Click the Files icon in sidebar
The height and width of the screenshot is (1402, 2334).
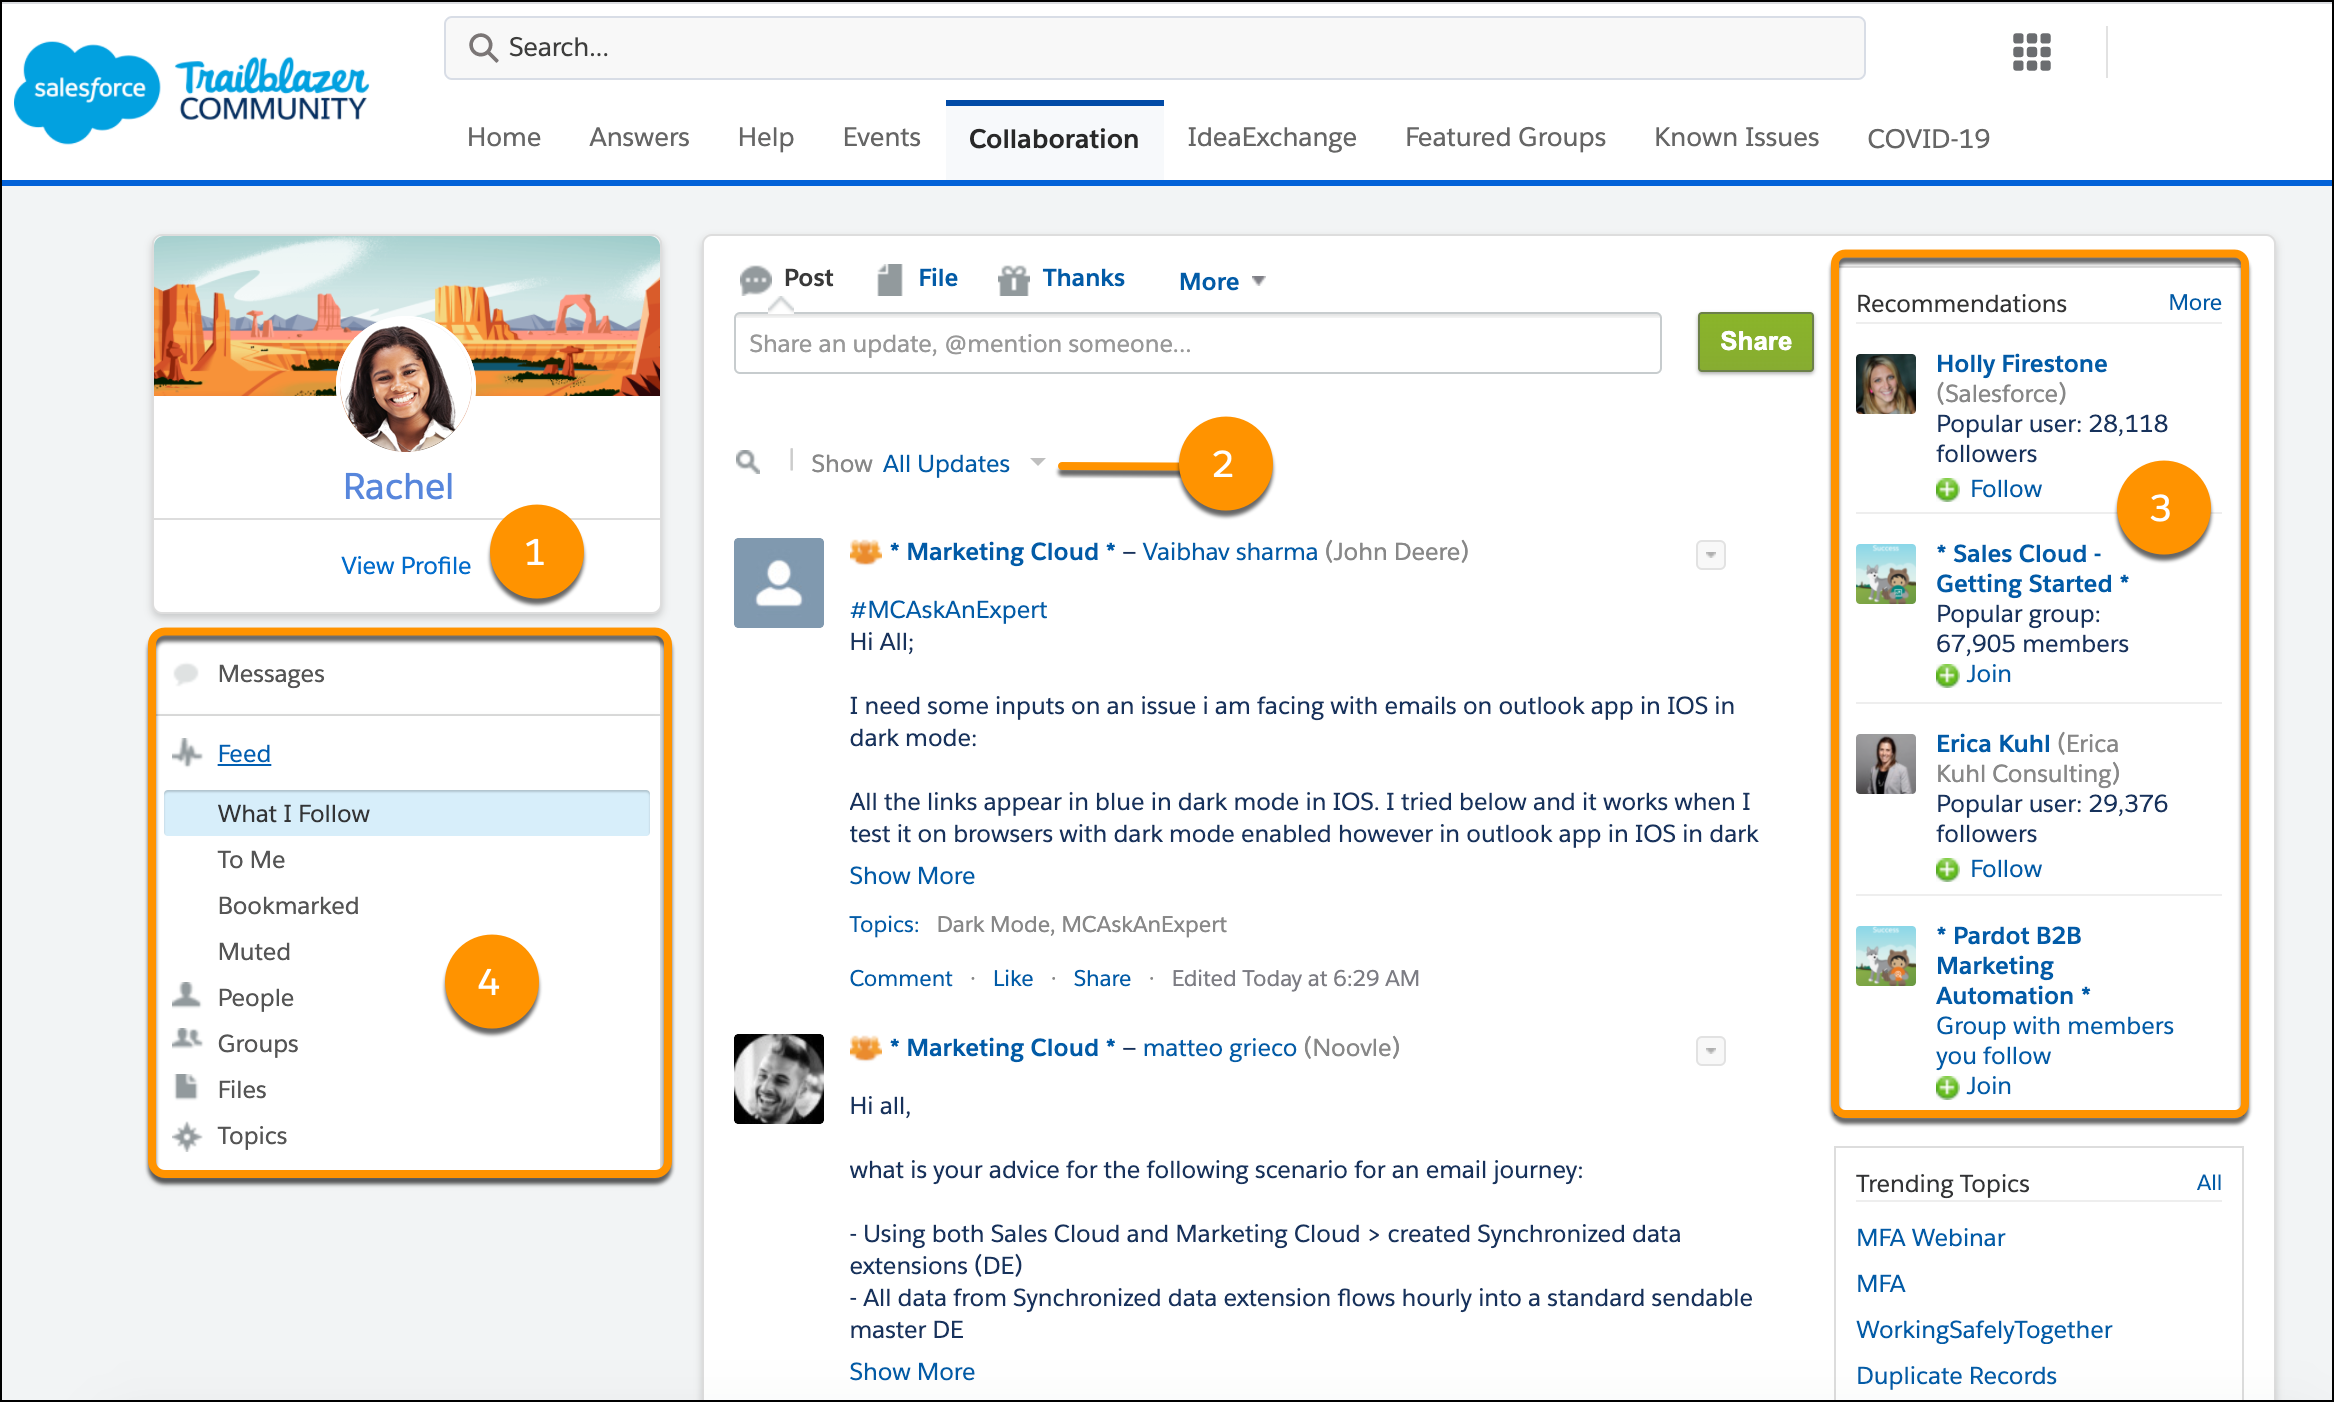(186, 1086)
